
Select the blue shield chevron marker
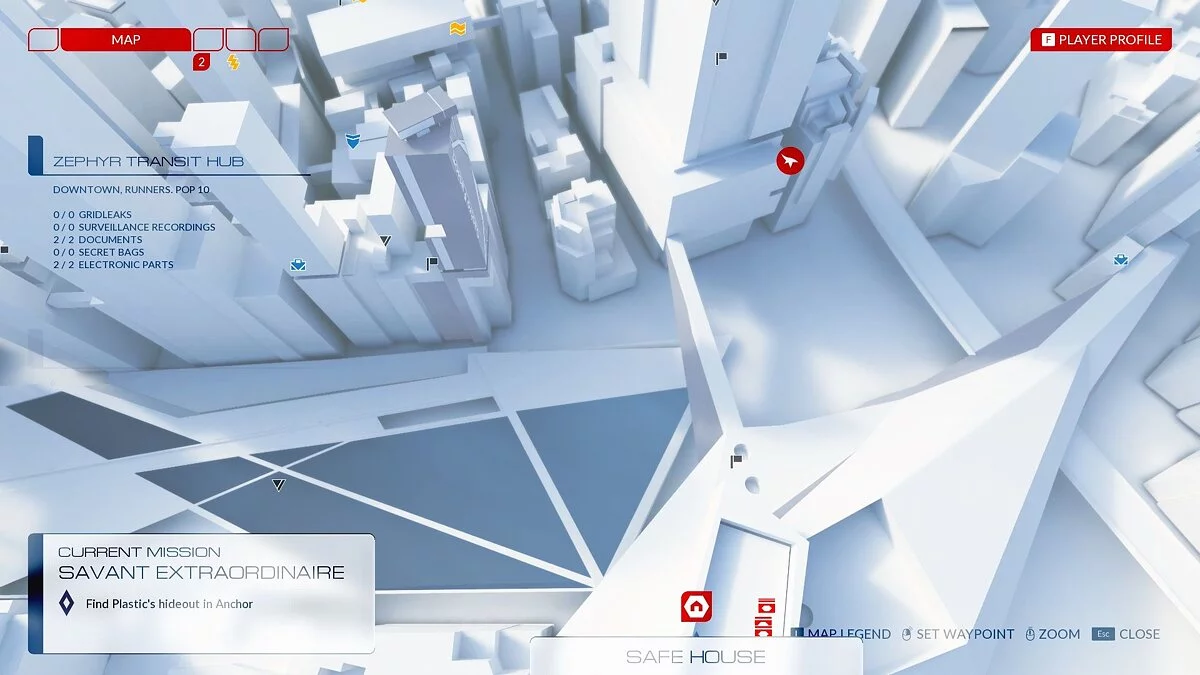pos(352,142)
